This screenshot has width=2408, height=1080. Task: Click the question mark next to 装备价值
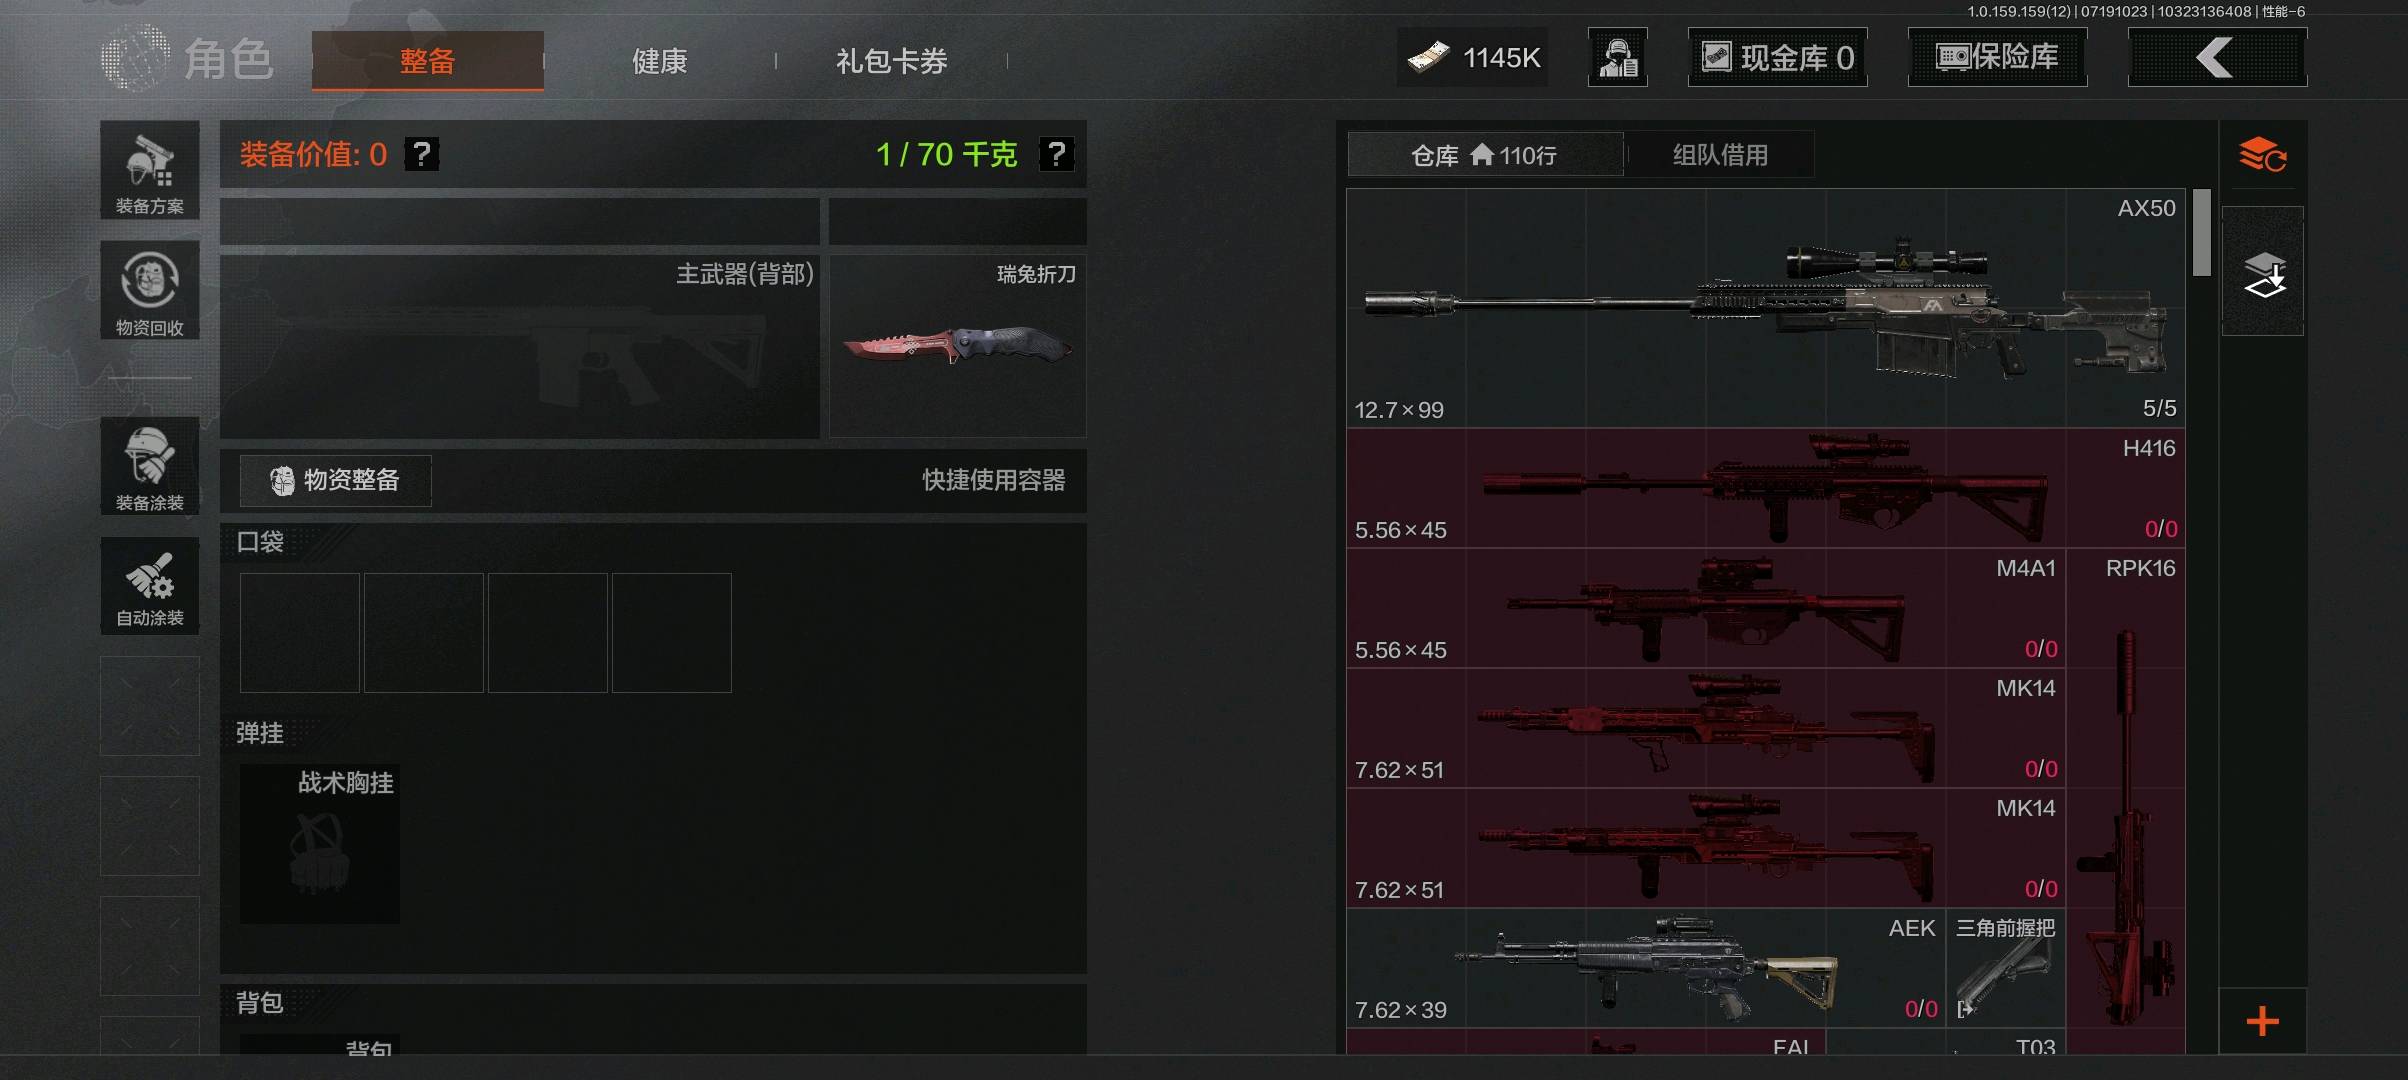(422, 154)
